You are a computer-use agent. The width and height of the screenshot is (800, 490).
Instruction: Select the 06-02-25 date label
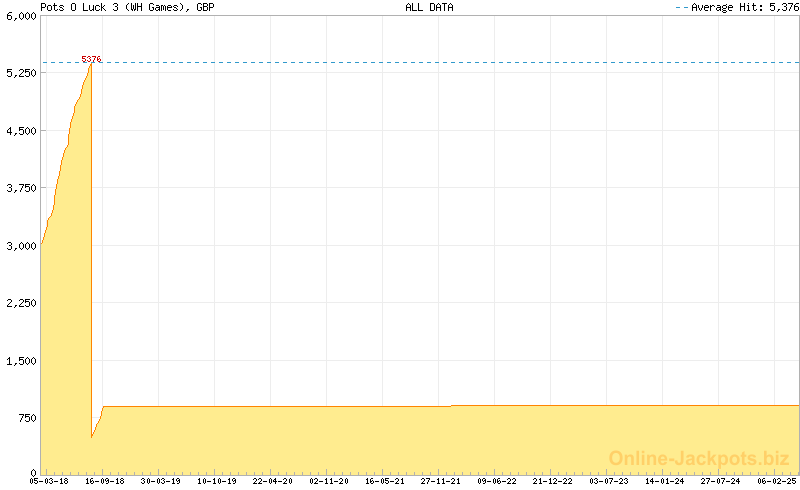775,481
